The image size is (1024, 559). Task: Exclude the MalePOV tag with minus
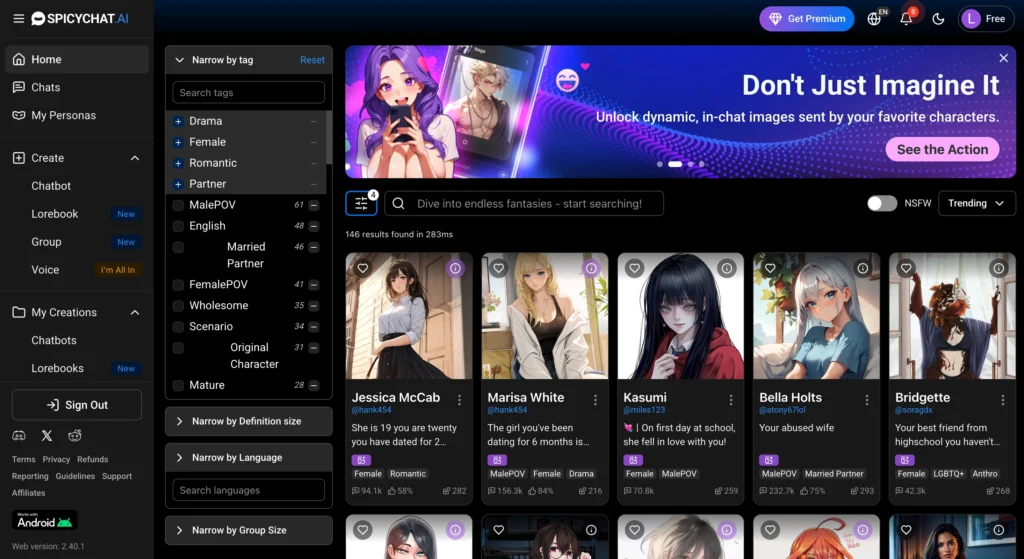click(314, 205)
